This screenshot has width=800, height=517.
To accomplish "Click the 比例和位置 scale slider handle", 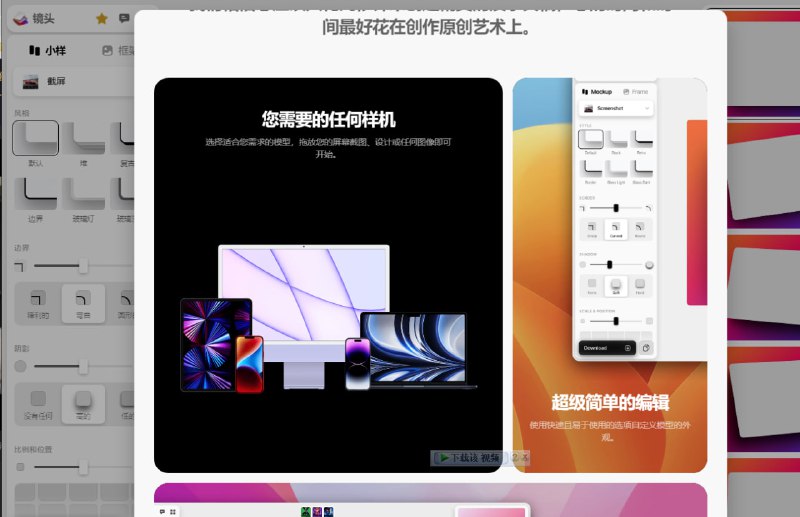I will [83, 467].
